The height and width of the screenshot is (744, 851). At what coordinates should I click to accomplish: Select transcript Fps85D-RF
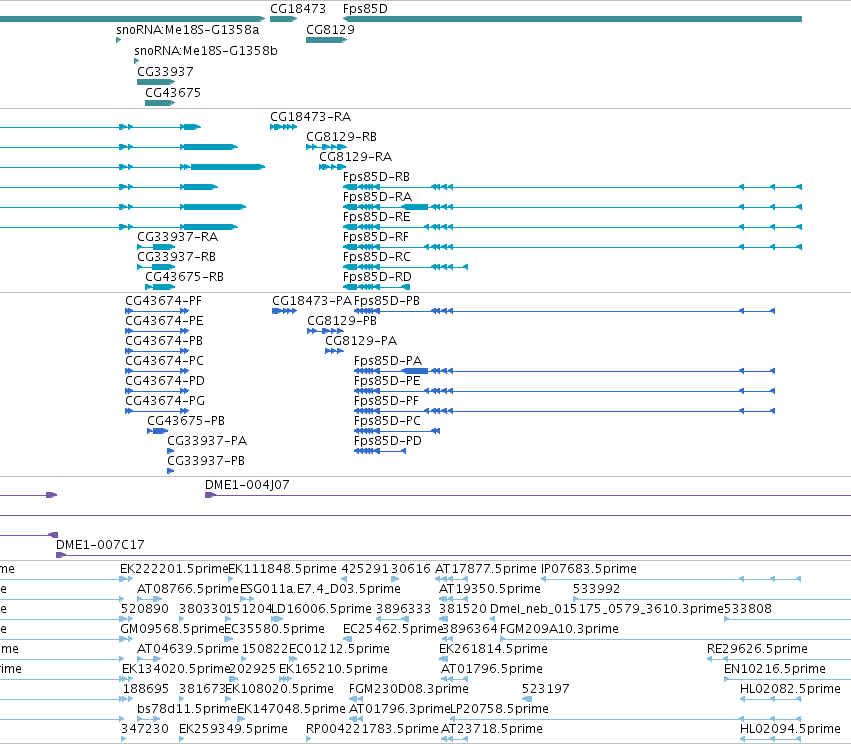[x=376, y=237]
